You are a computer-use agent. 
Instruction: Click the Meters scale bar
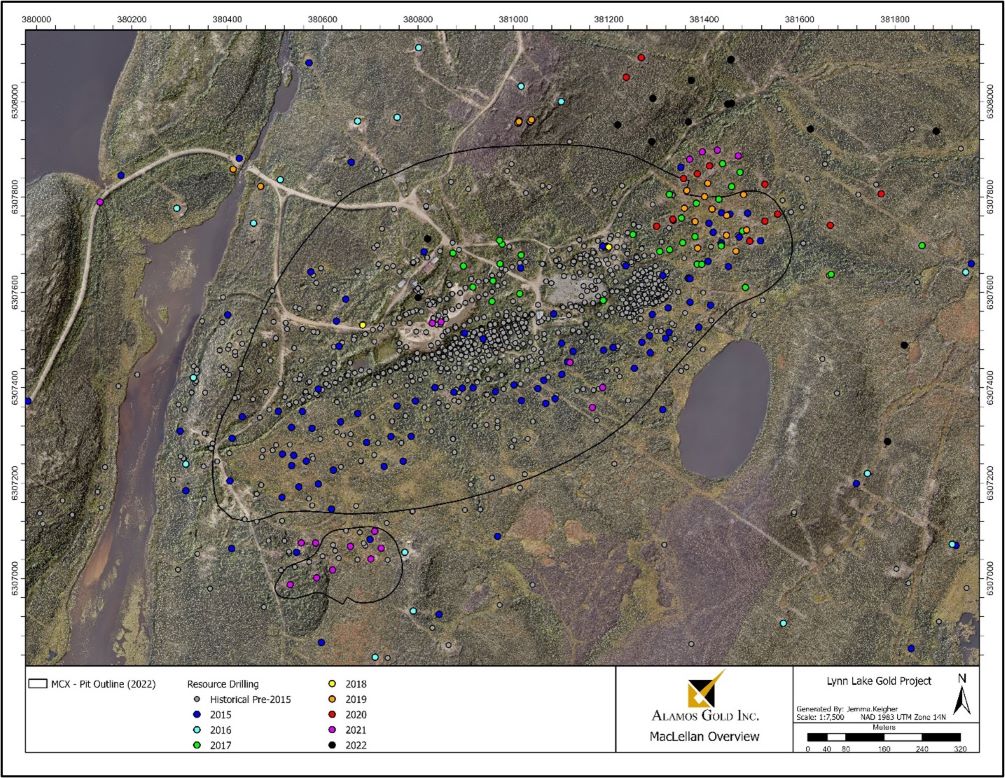pyautogui.click(x=882, y=736)
